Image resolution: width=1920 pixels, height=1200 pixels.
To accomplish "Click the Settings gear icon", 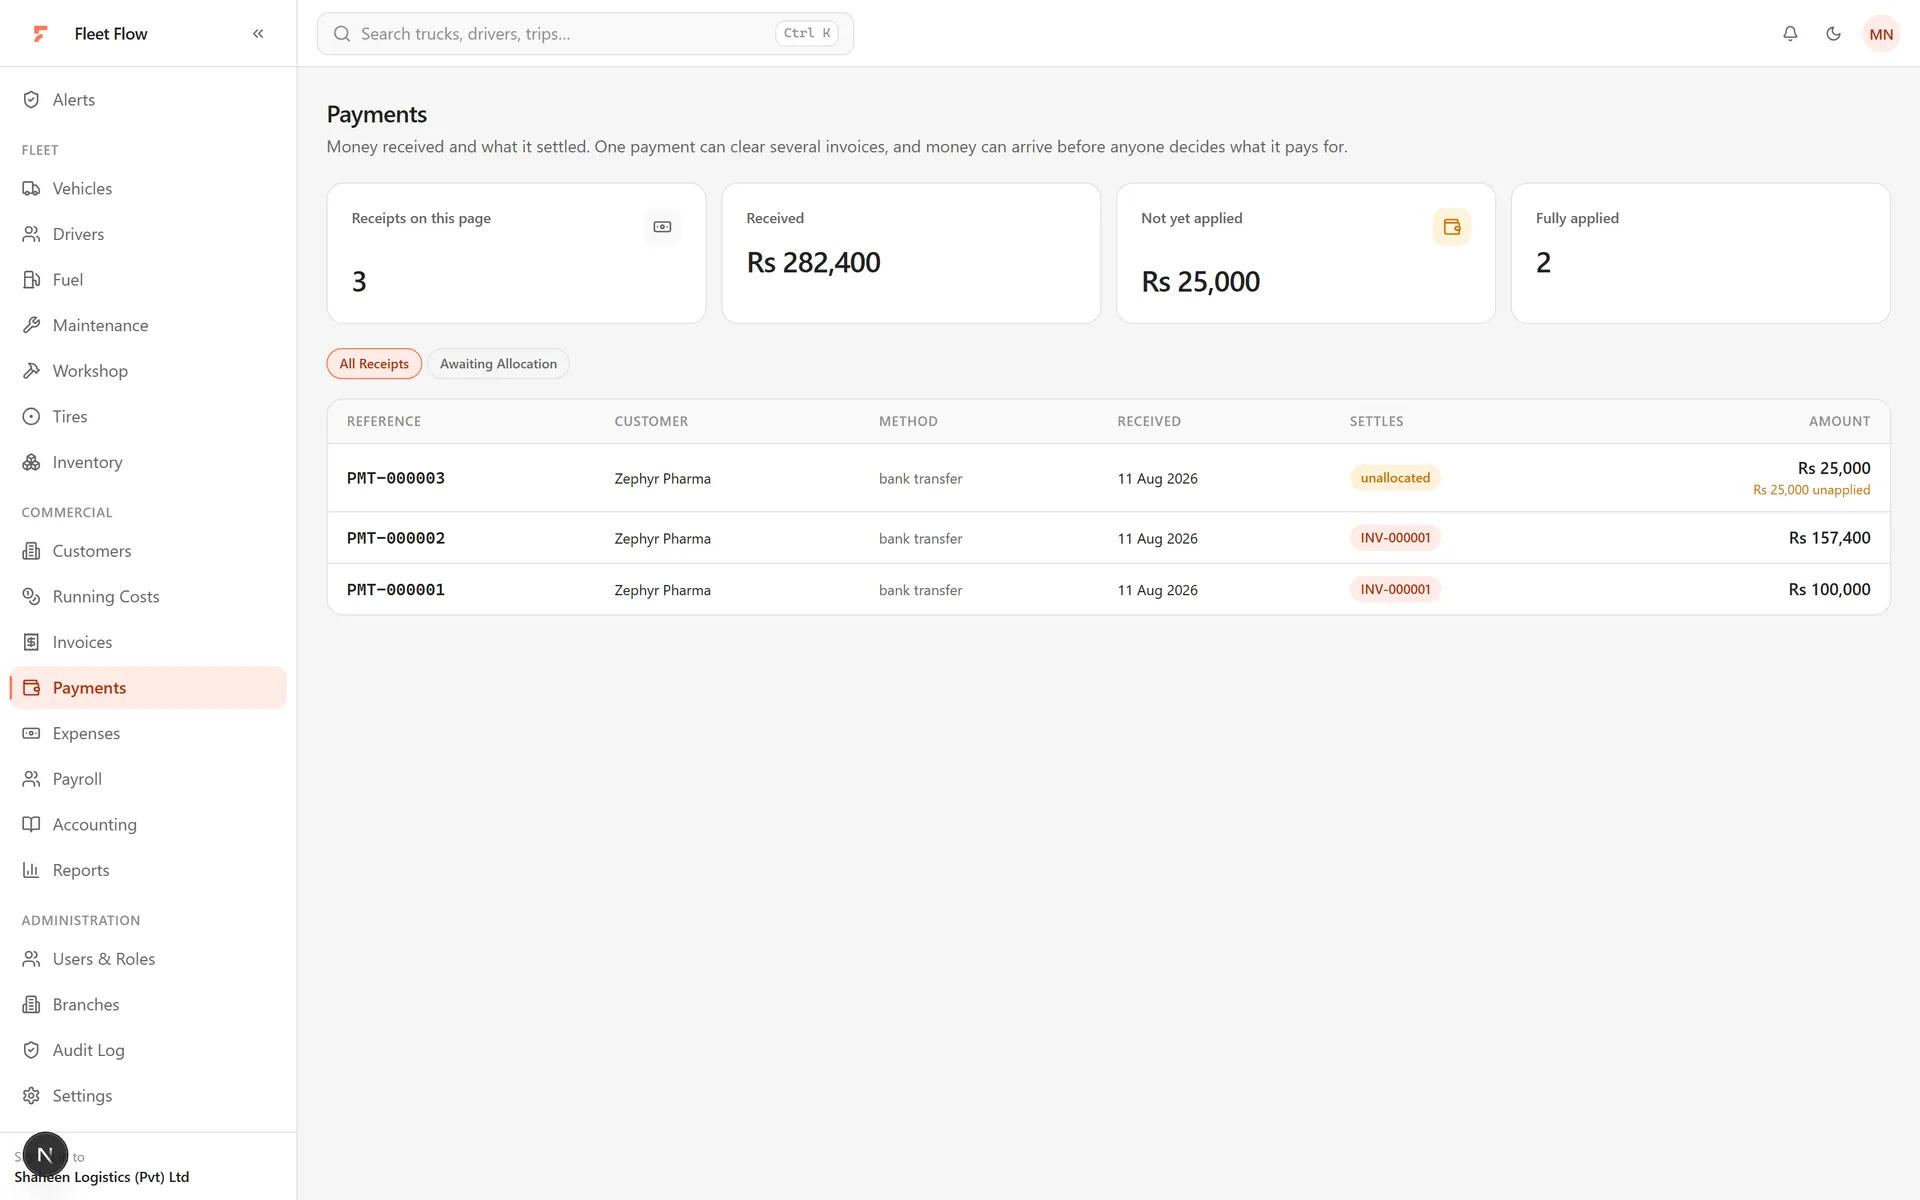I will (31, 1096).
